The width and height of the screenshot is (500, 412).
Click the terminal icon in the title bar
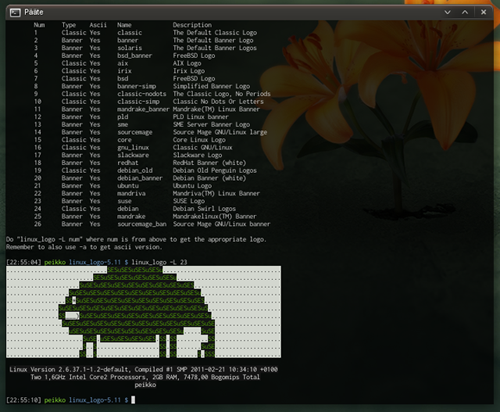coord(15,13)
